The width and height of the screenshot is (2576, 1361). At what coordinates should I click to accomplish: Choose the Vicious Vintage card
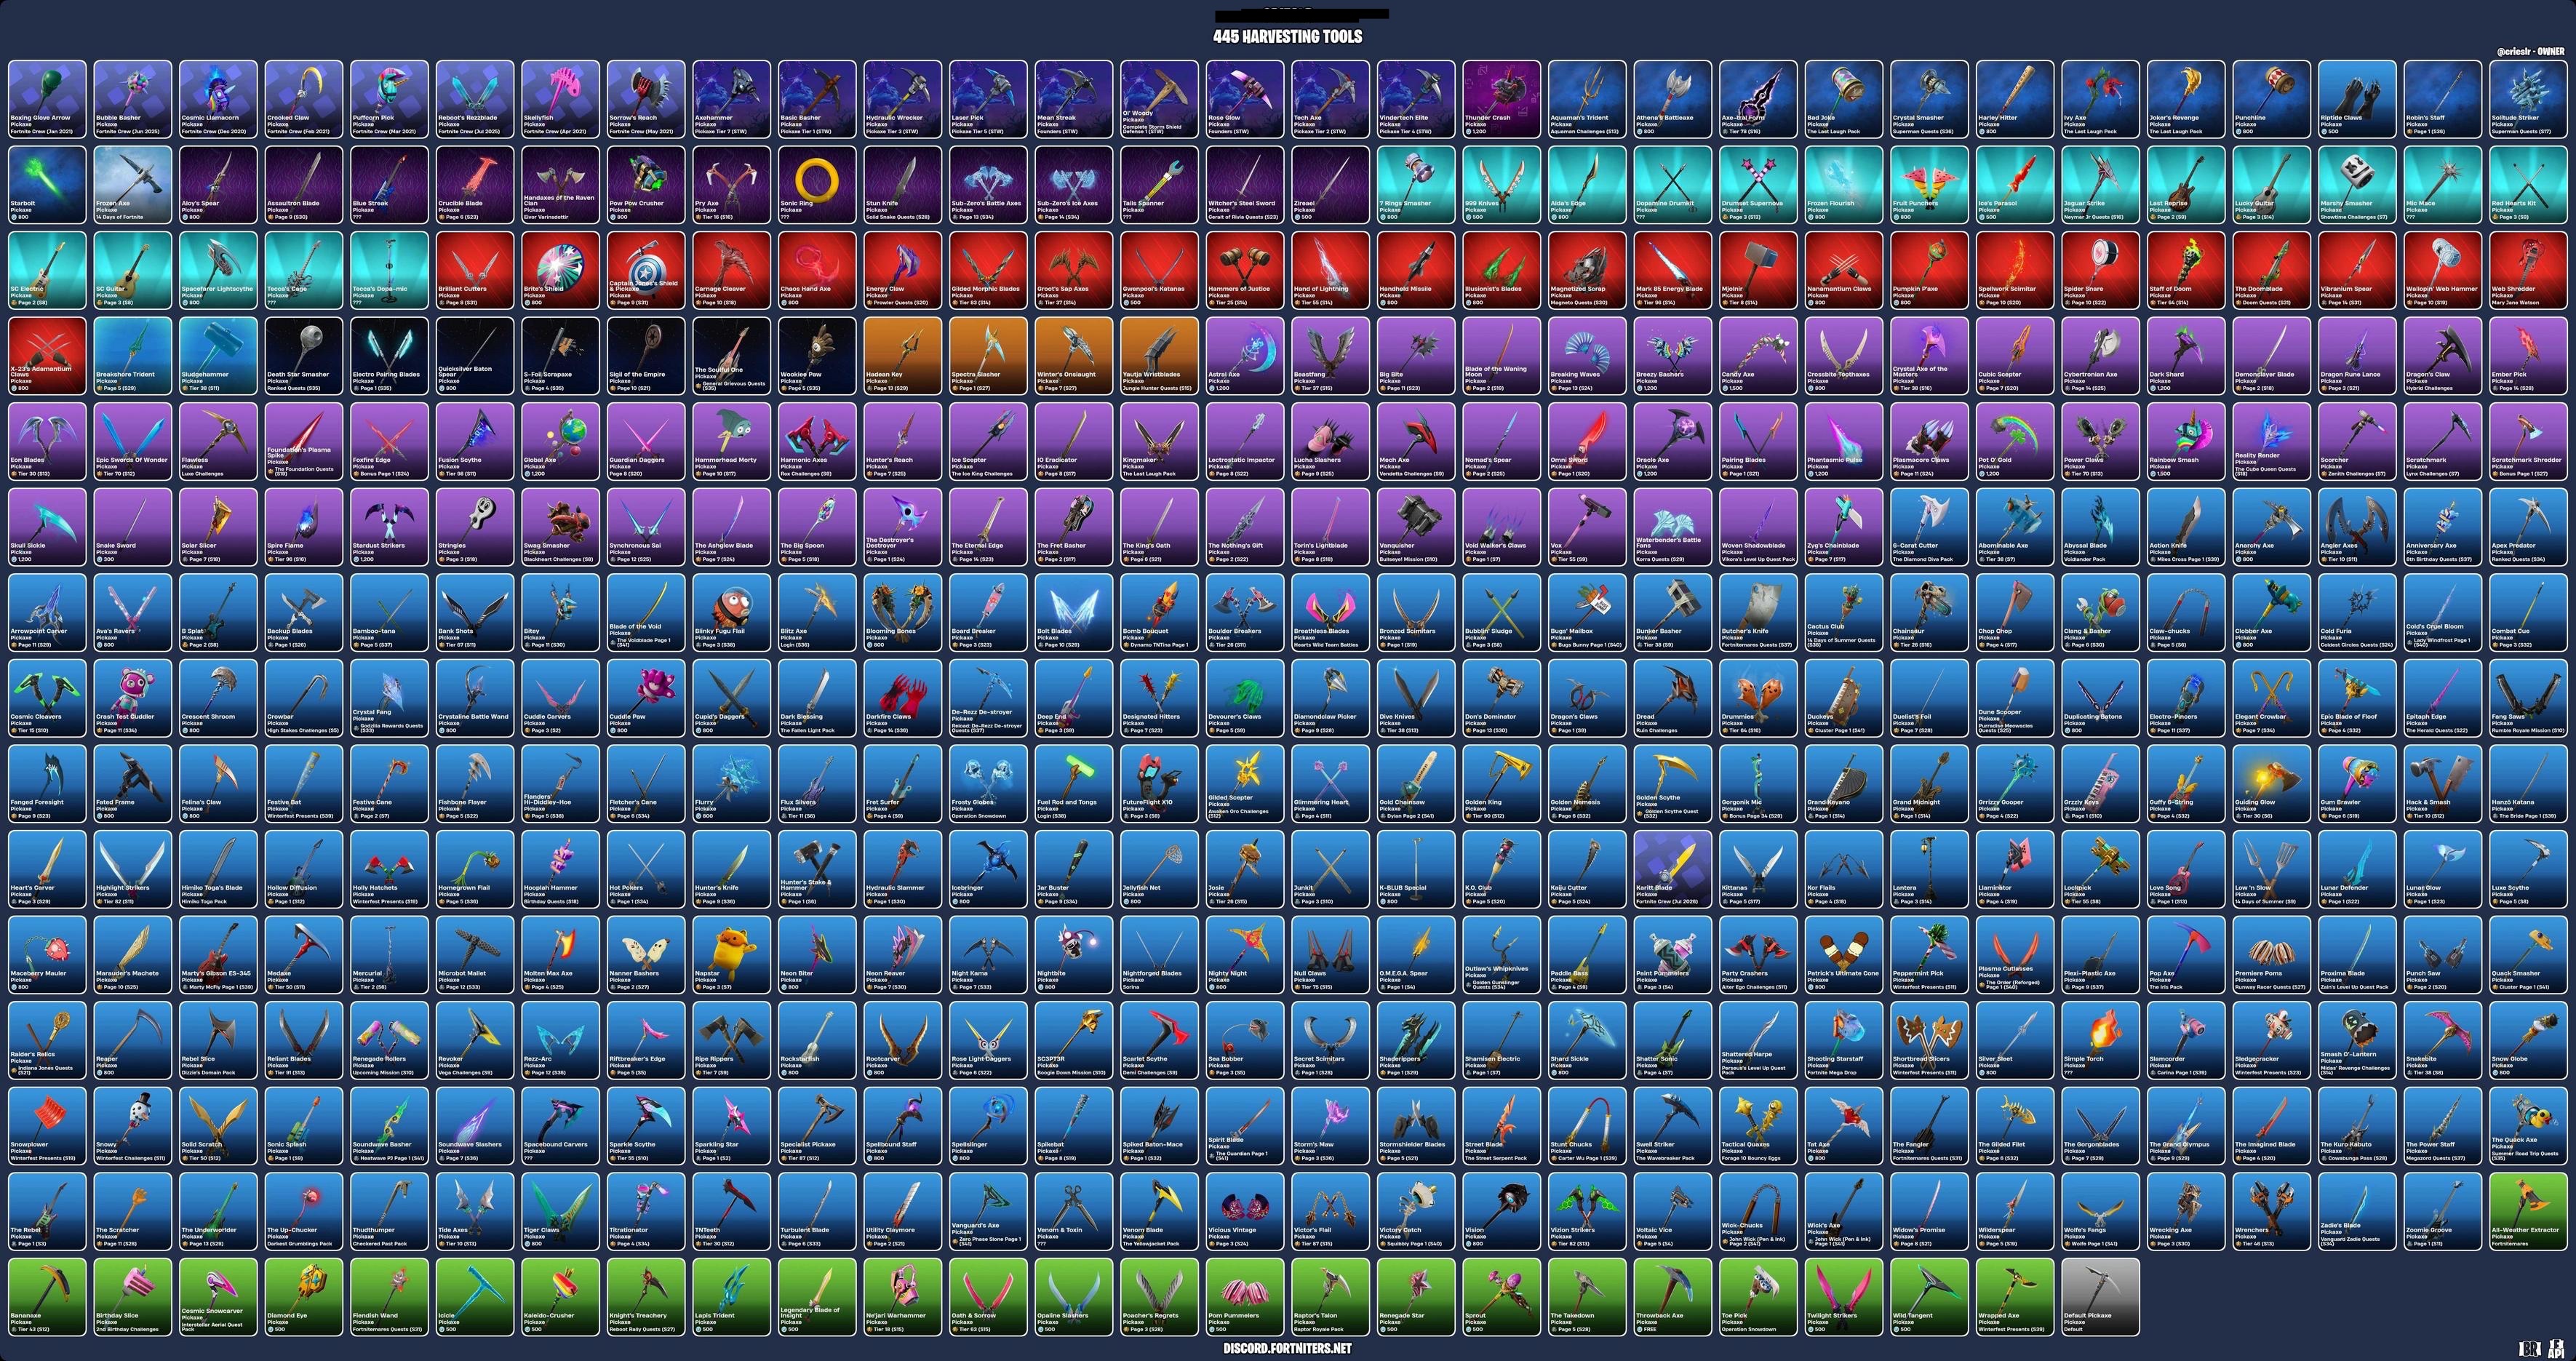pos(1244,1211)
